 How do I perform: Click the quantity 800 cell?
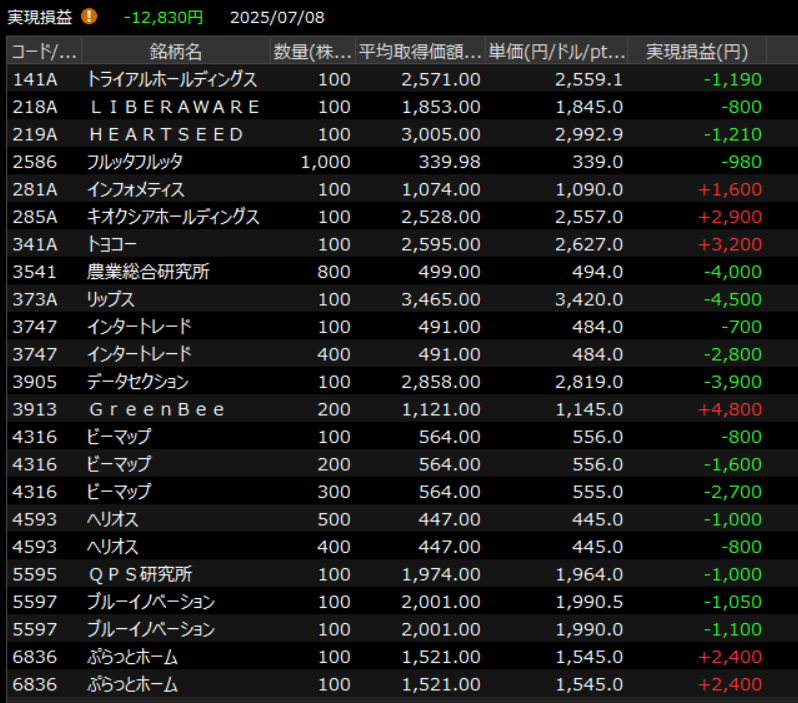coord(334,271)
